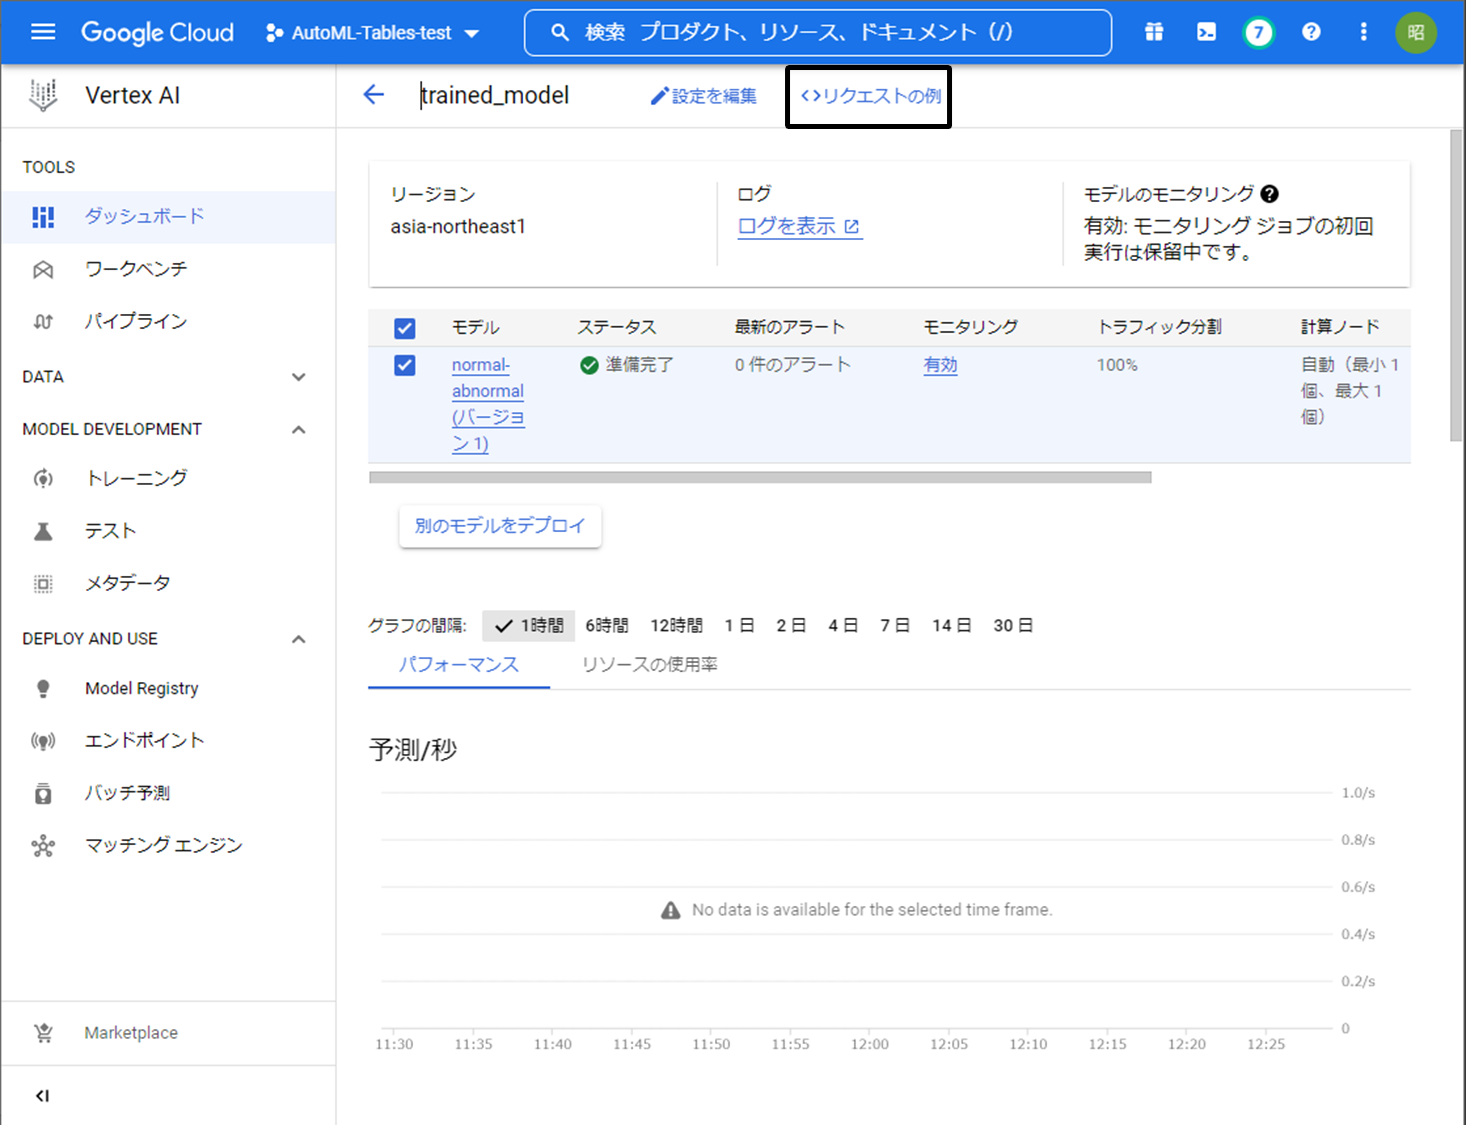Open トレーニング in the sidebar
1466x1125 pixels.
[x=168, y=478]
